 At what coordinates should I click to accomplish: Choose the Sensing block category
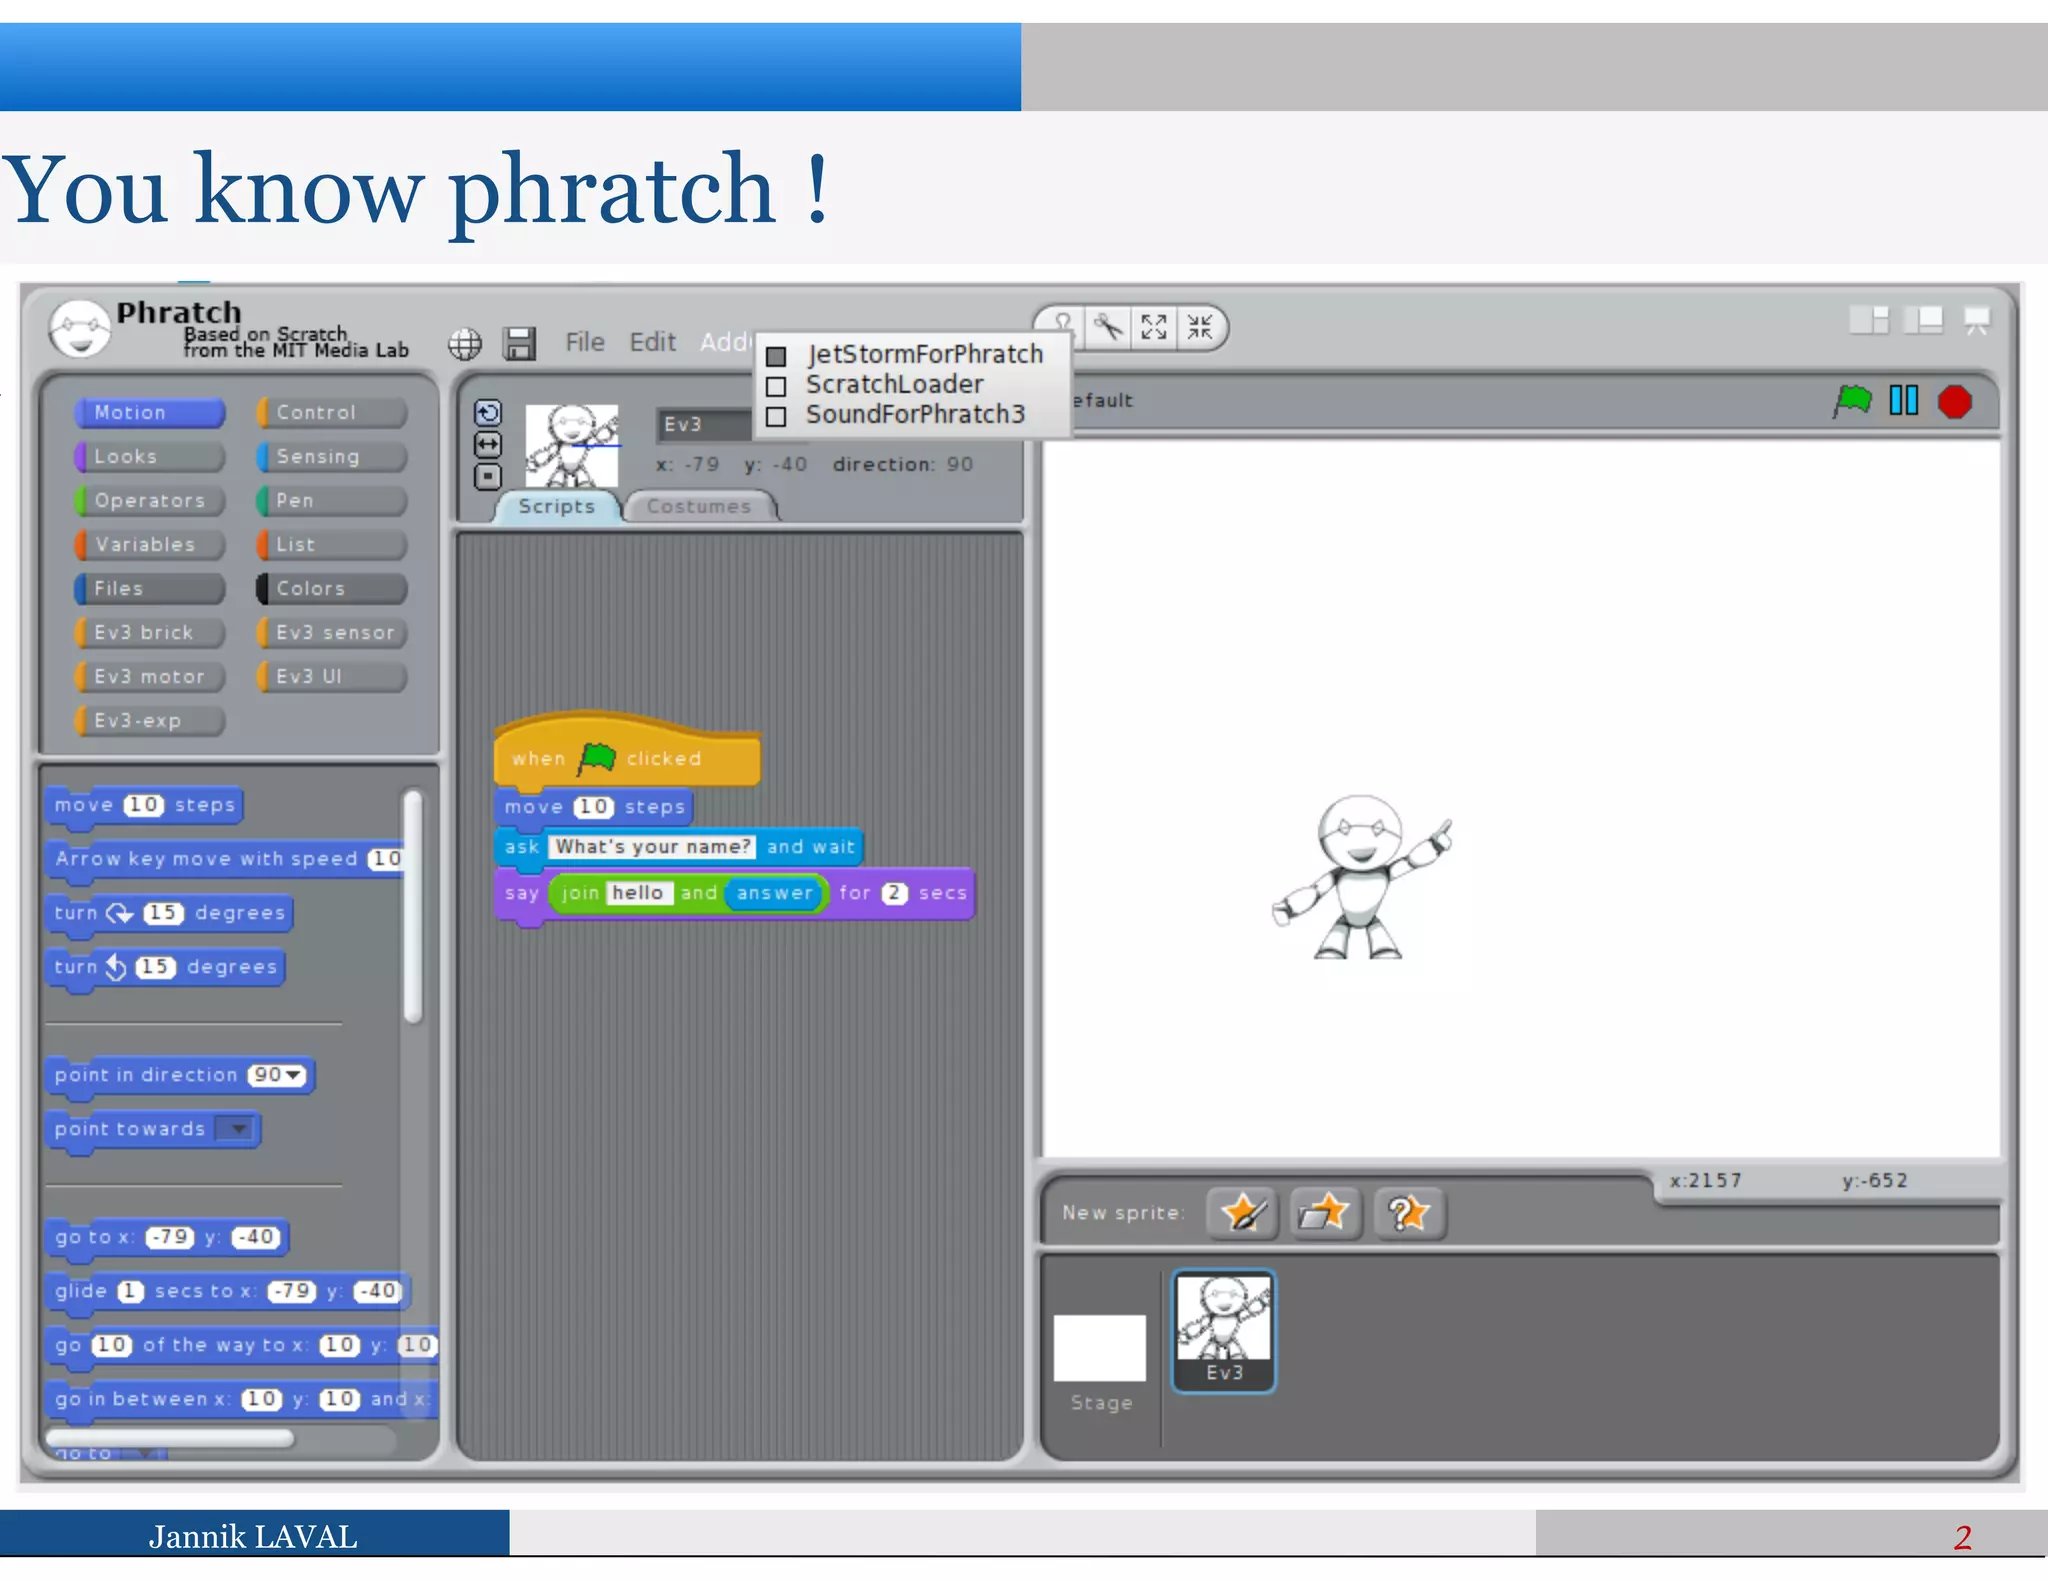click(332, 457)
